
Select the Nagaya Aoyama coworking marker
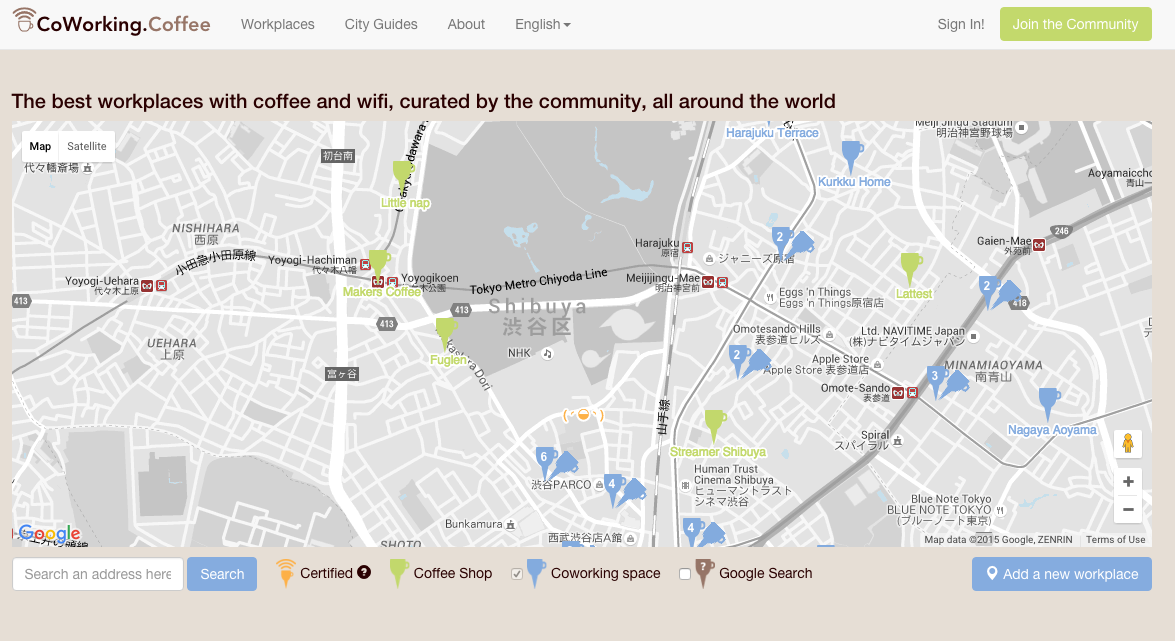point(1048,403)
